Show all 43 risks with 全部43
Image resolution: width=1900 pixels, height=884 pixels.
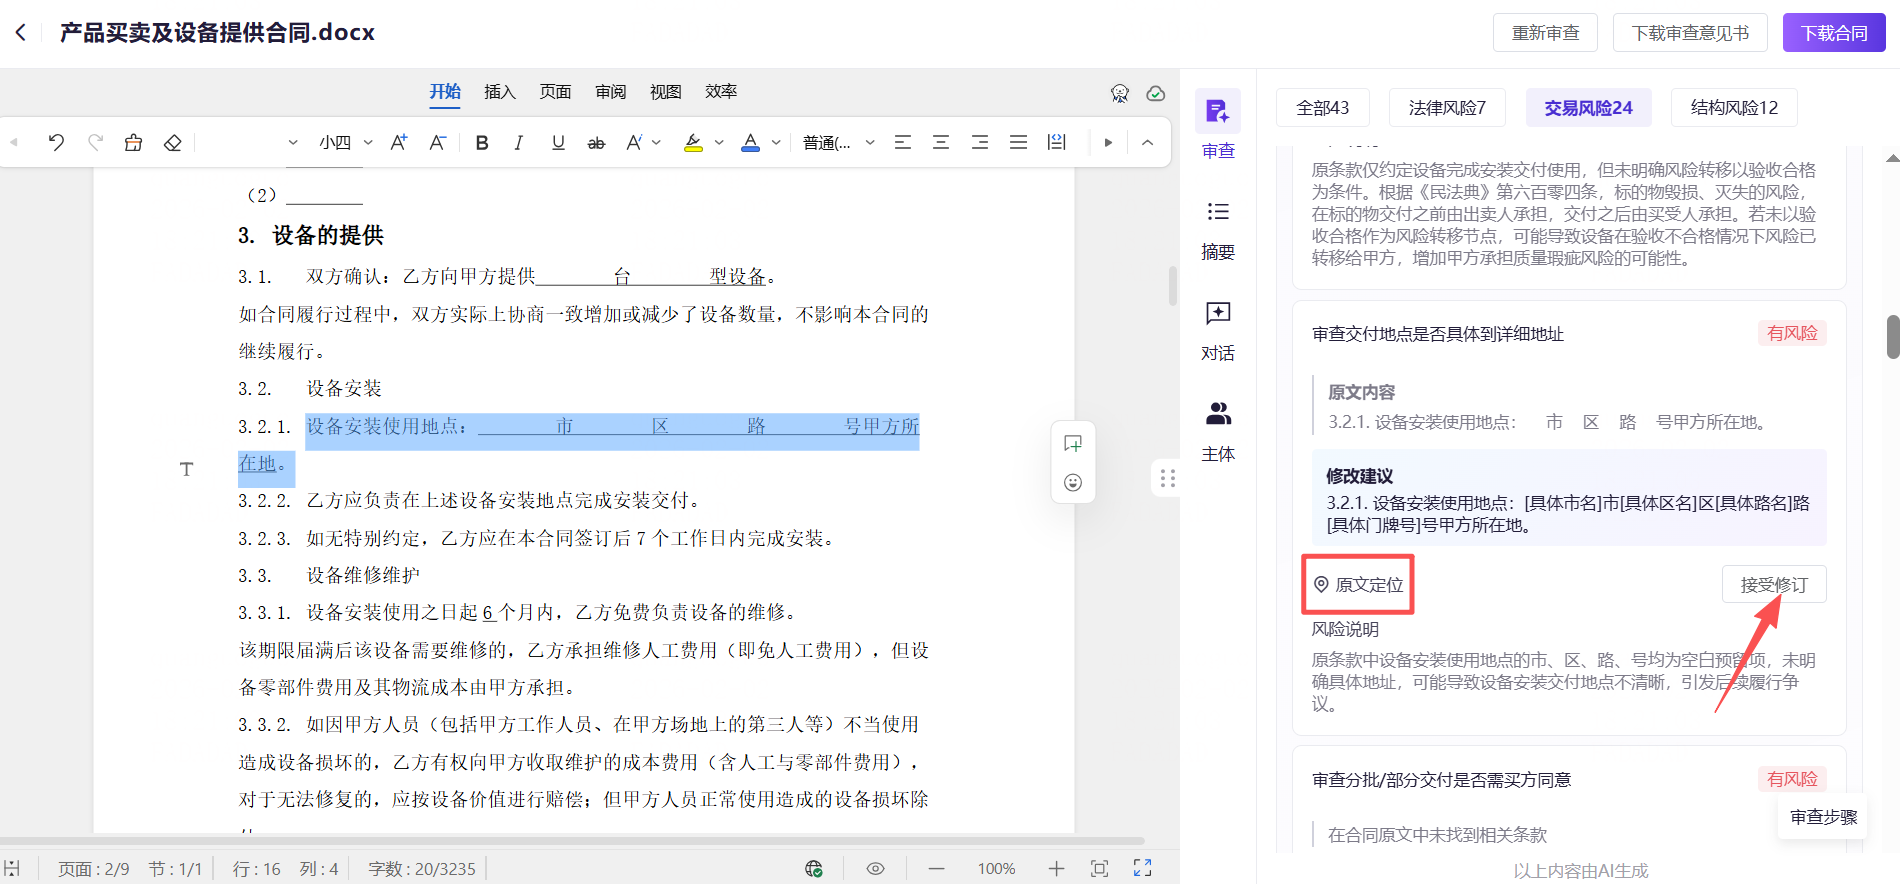click(x=1323, y=108)
